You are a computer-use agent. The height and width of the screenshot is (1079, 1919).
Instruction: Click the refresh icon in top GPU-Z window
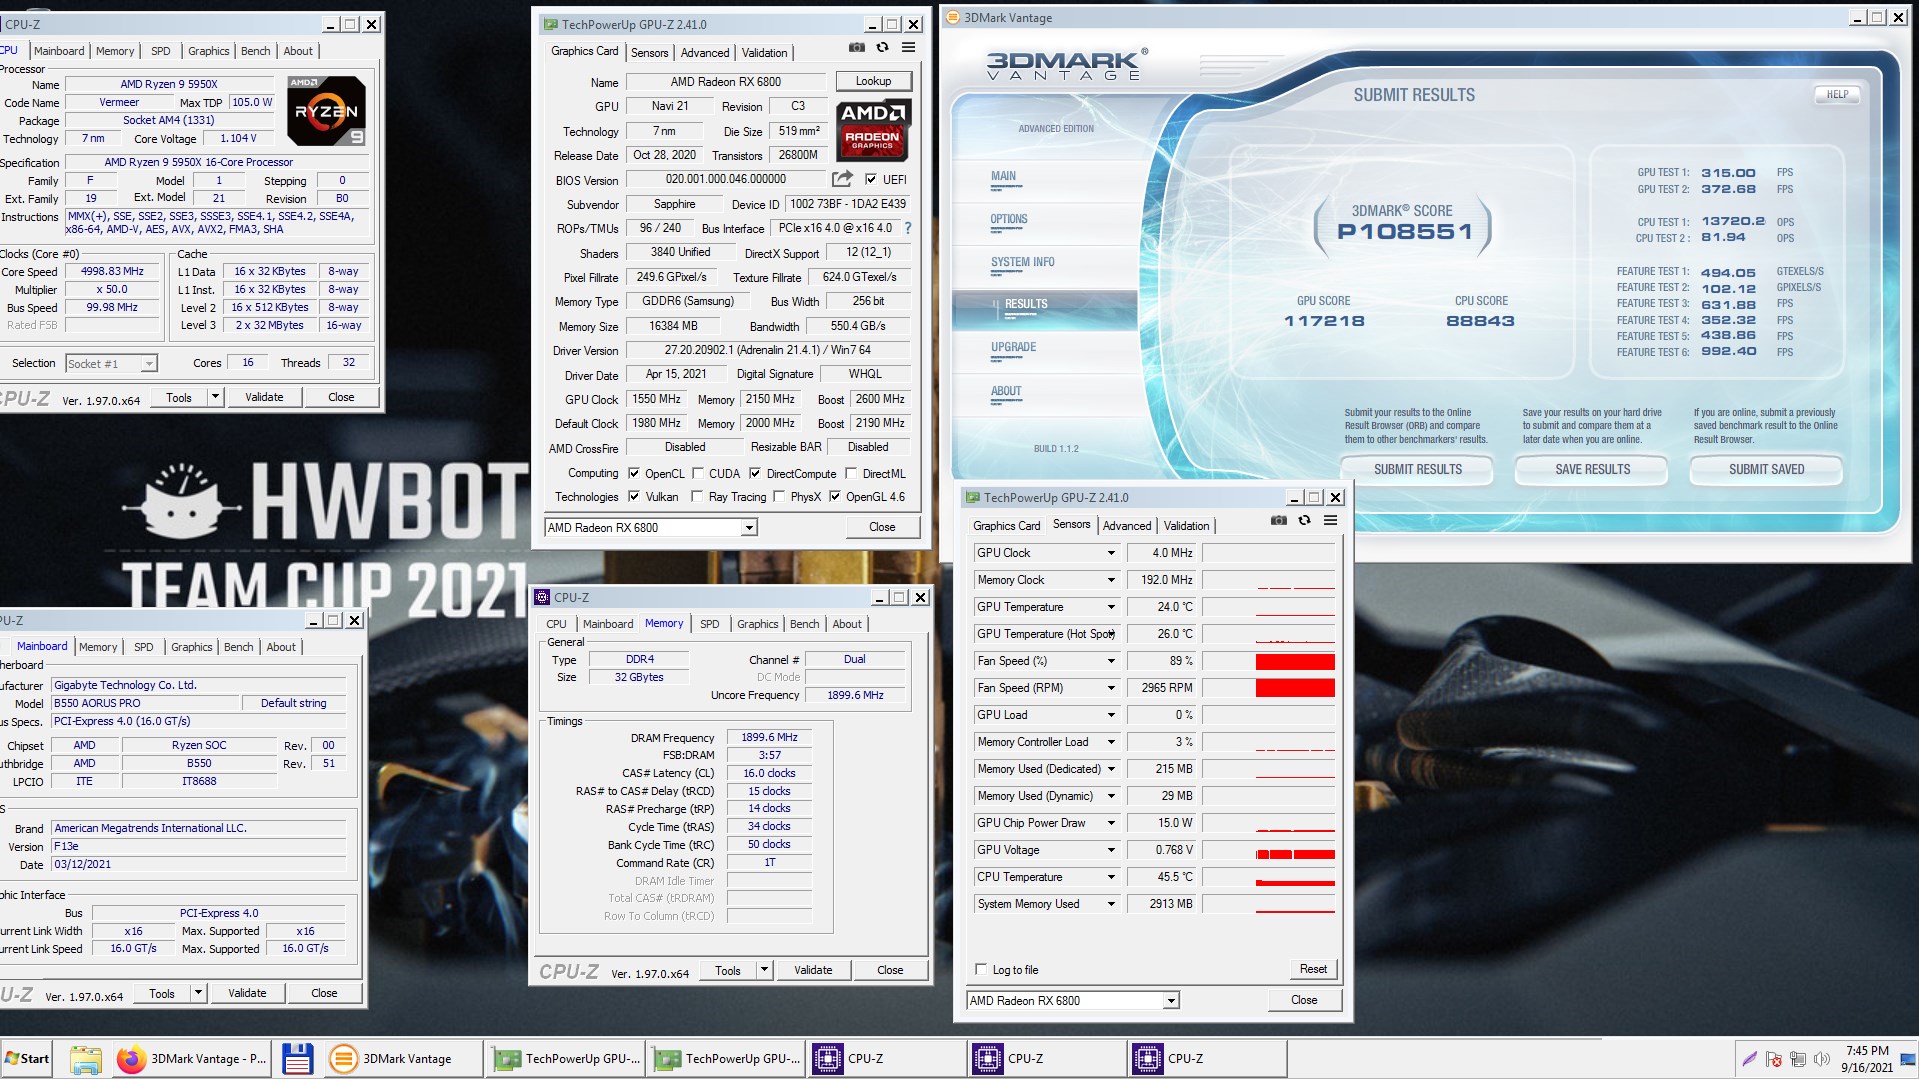tap(882, 47)
